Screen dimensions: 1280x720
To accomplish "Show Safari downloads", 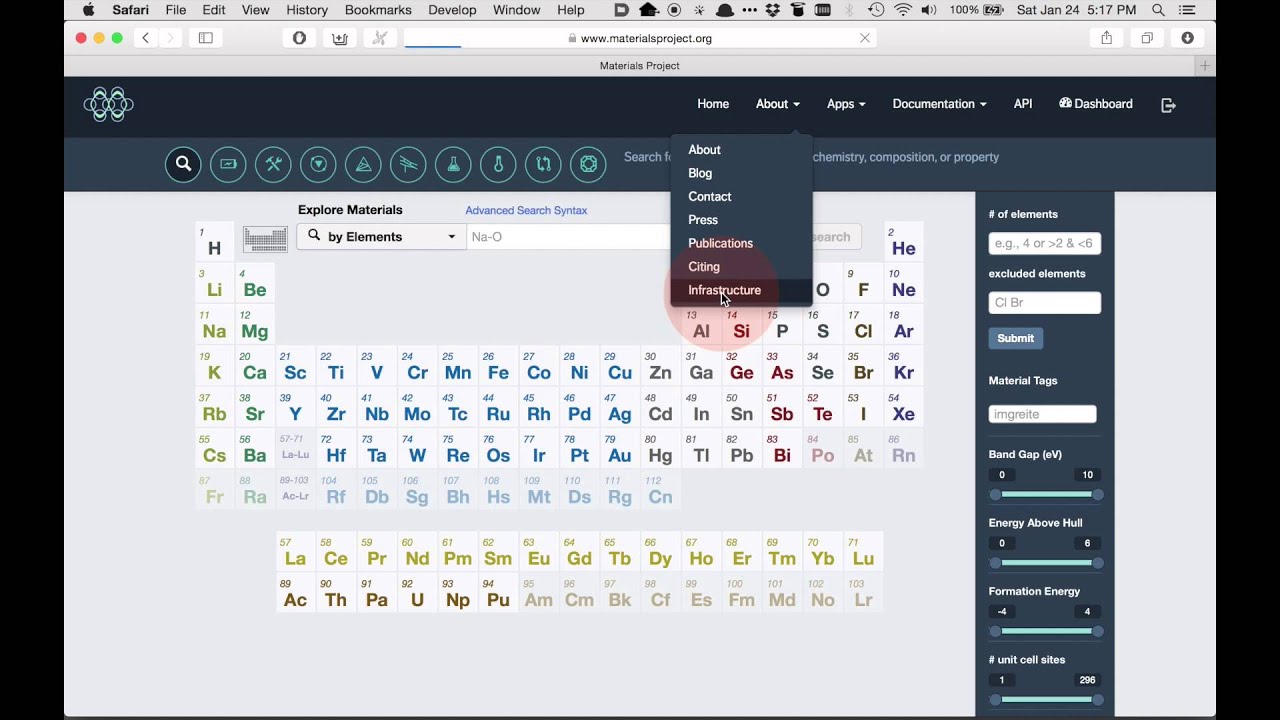I will tap(1187, 38).
